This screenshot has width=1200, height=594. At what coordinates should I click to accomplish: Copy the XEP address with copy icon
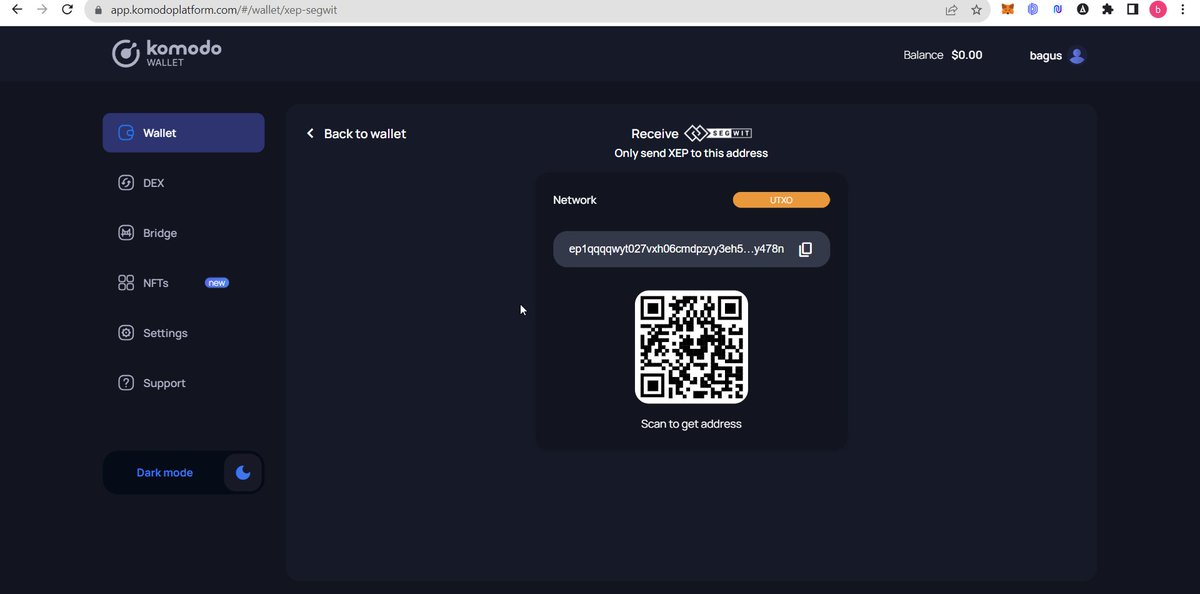tap(805, 249)
